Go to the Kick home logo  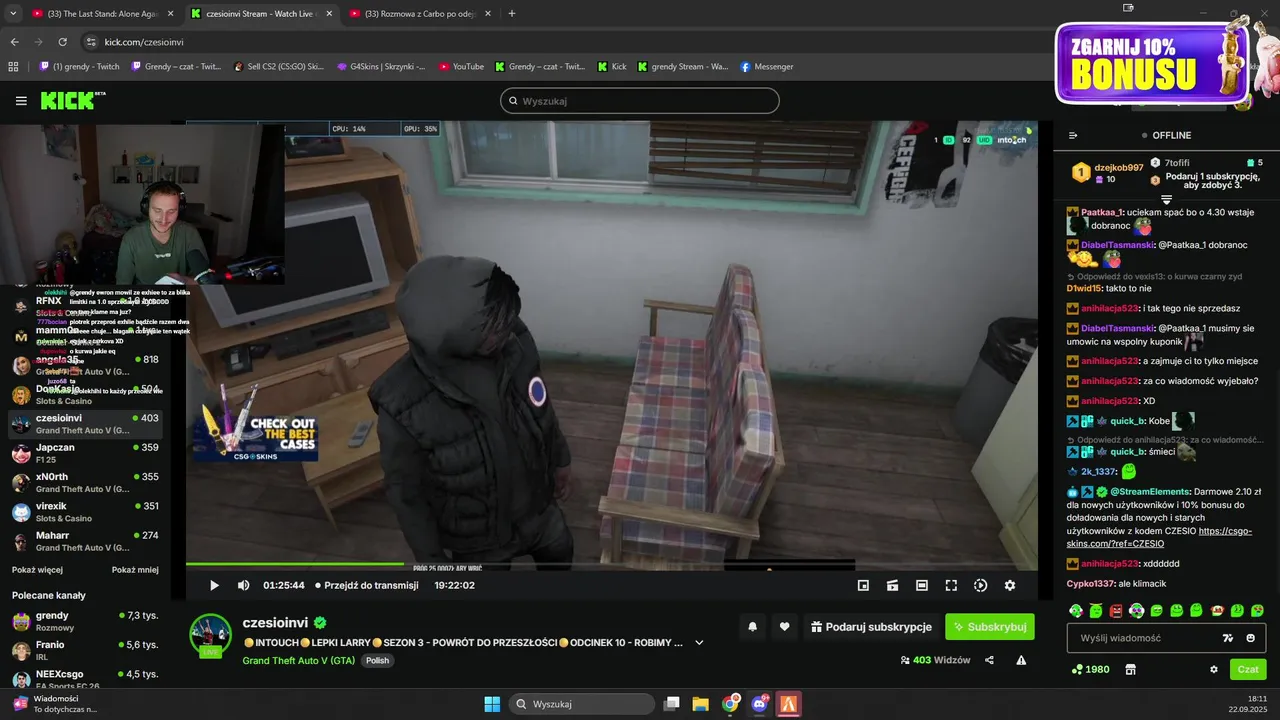(72, 100)
